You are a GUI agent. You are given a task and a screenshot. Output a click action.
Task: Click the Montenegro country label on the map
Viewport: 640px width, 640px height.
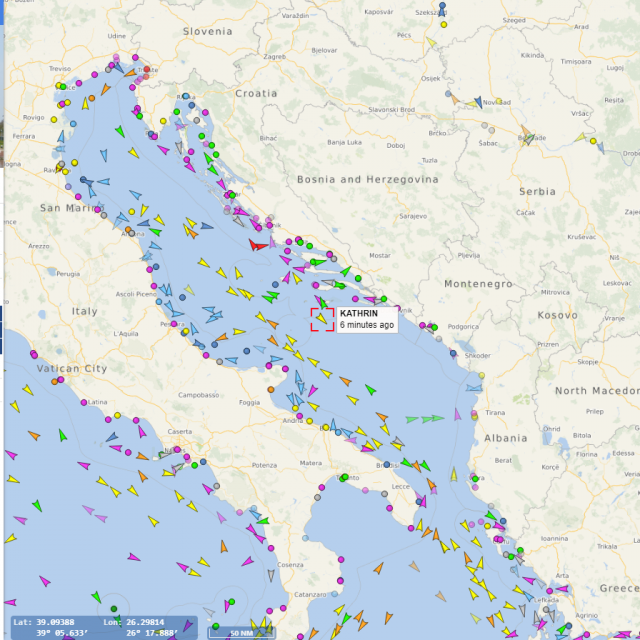click(x=478, y=284)
